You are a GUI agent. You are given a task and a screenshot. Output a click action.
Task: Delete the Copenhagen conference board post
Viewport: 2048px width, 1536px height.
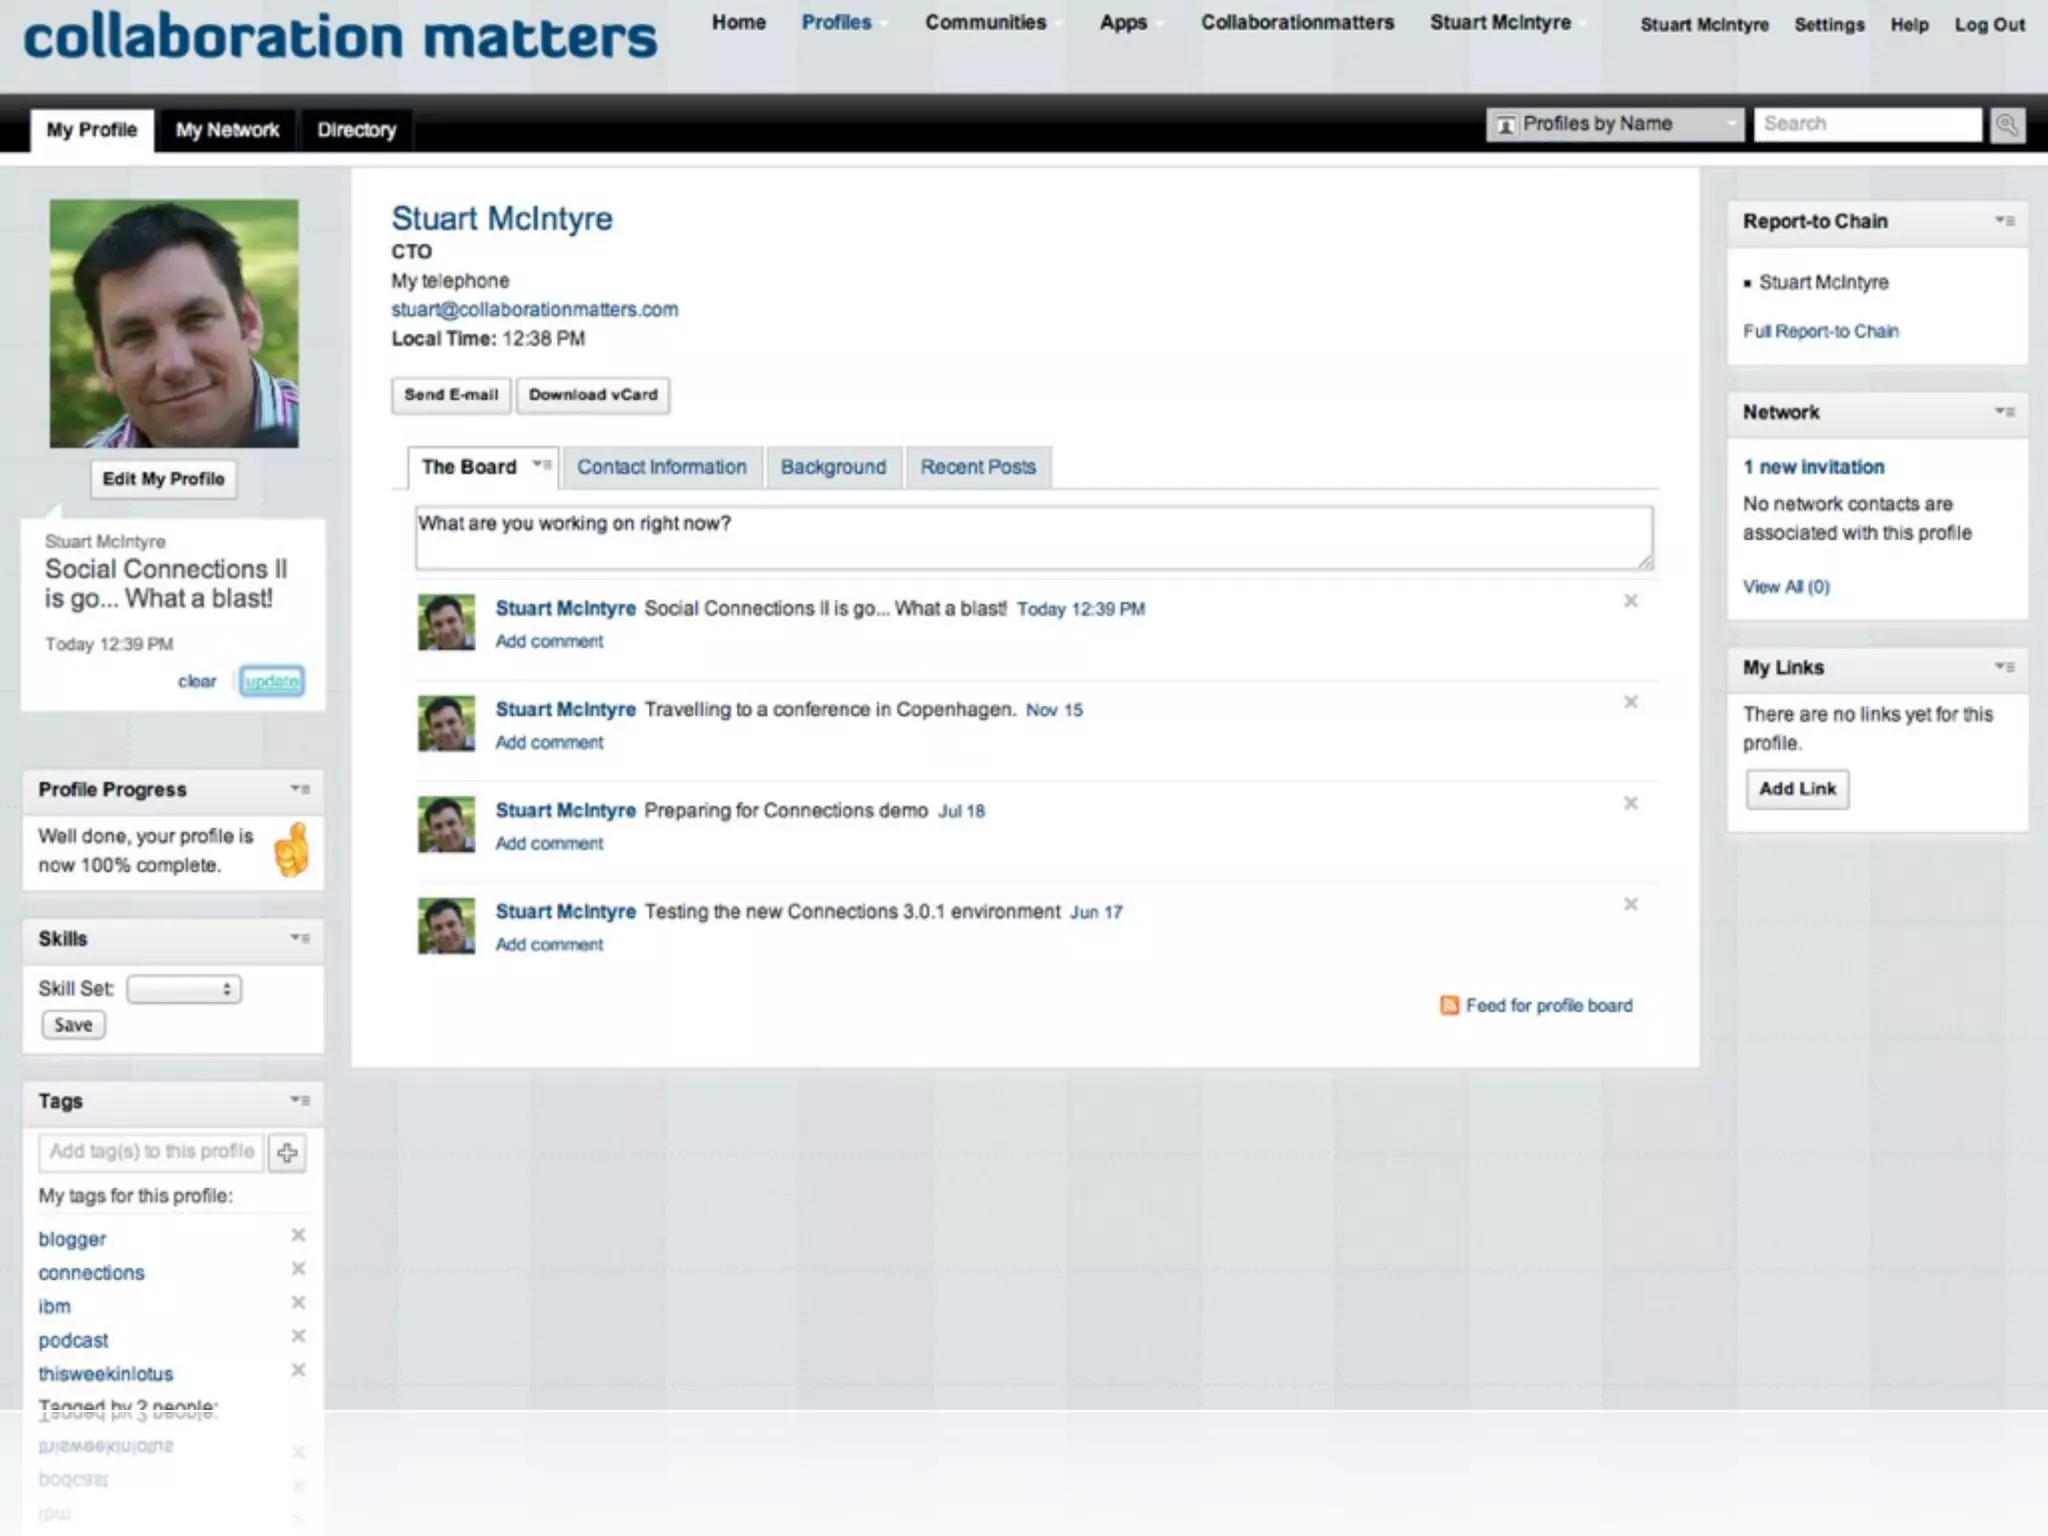(x=1630, y=702)
